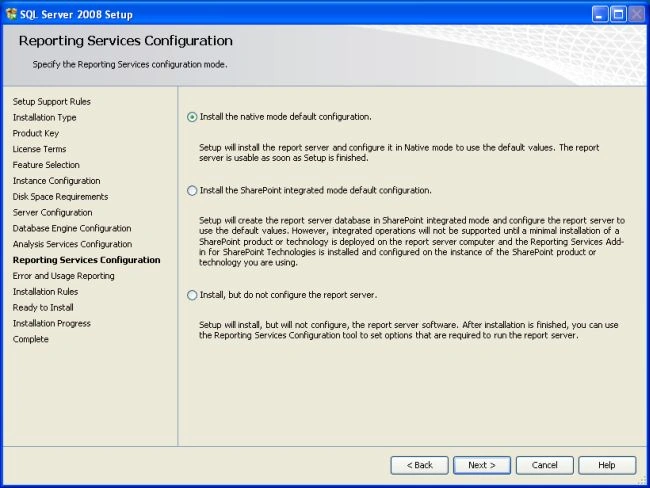Go to previous step with Back button
The image size is (650, 488).
(419, 465)
